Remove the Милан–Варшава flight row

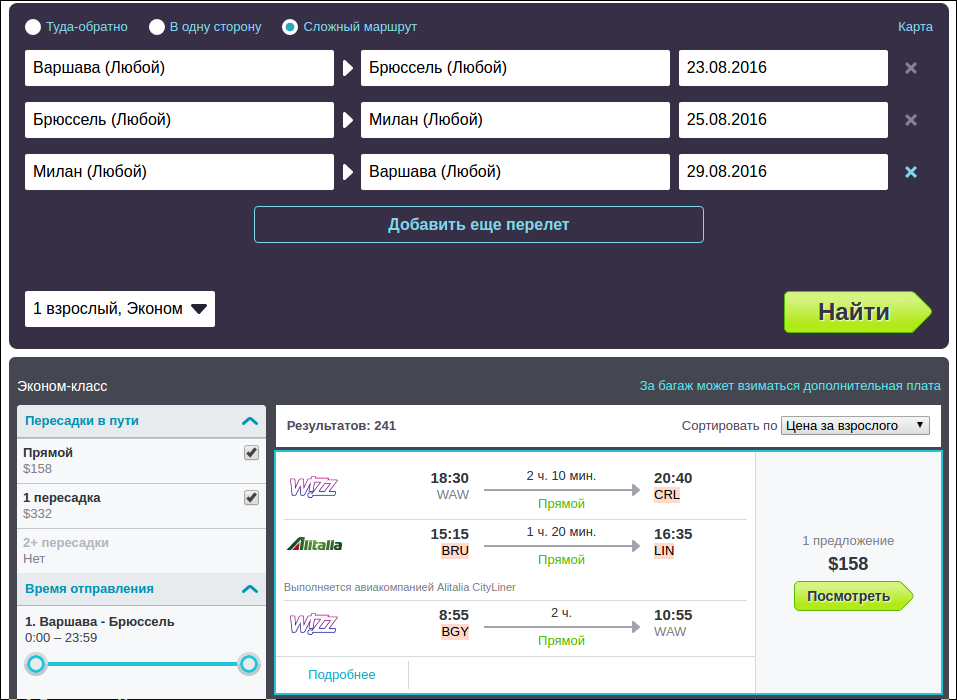[x=911, y=171]
